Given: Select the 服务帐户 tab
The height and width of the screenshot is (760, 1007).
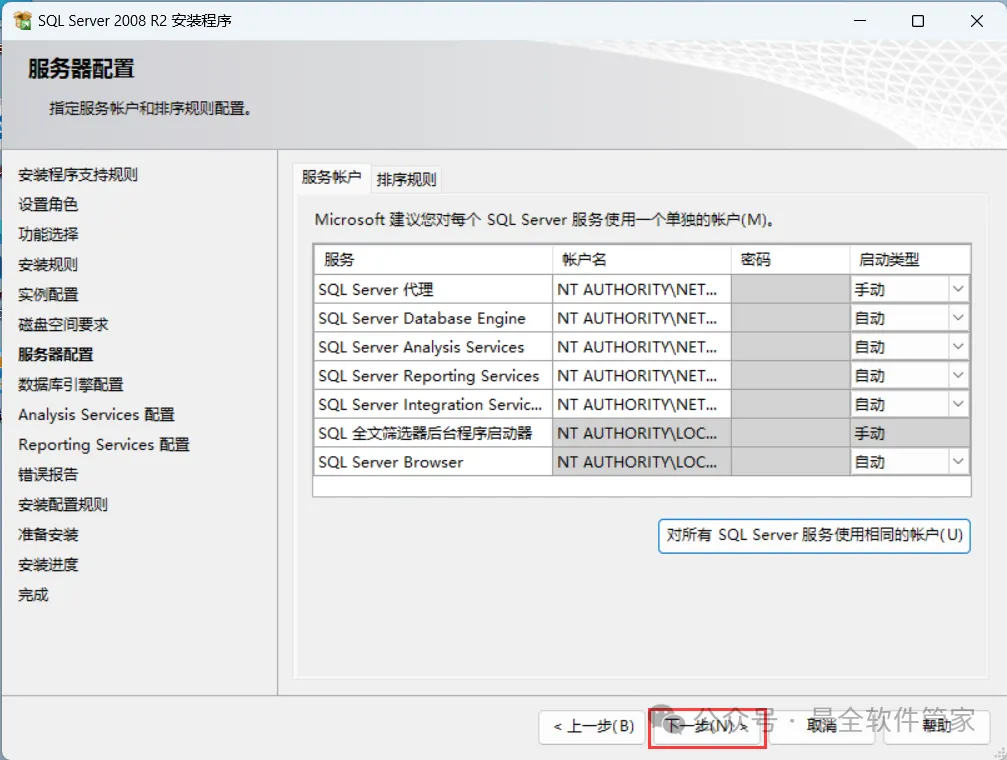Looking at the screenshot, I should pos(331,177).
